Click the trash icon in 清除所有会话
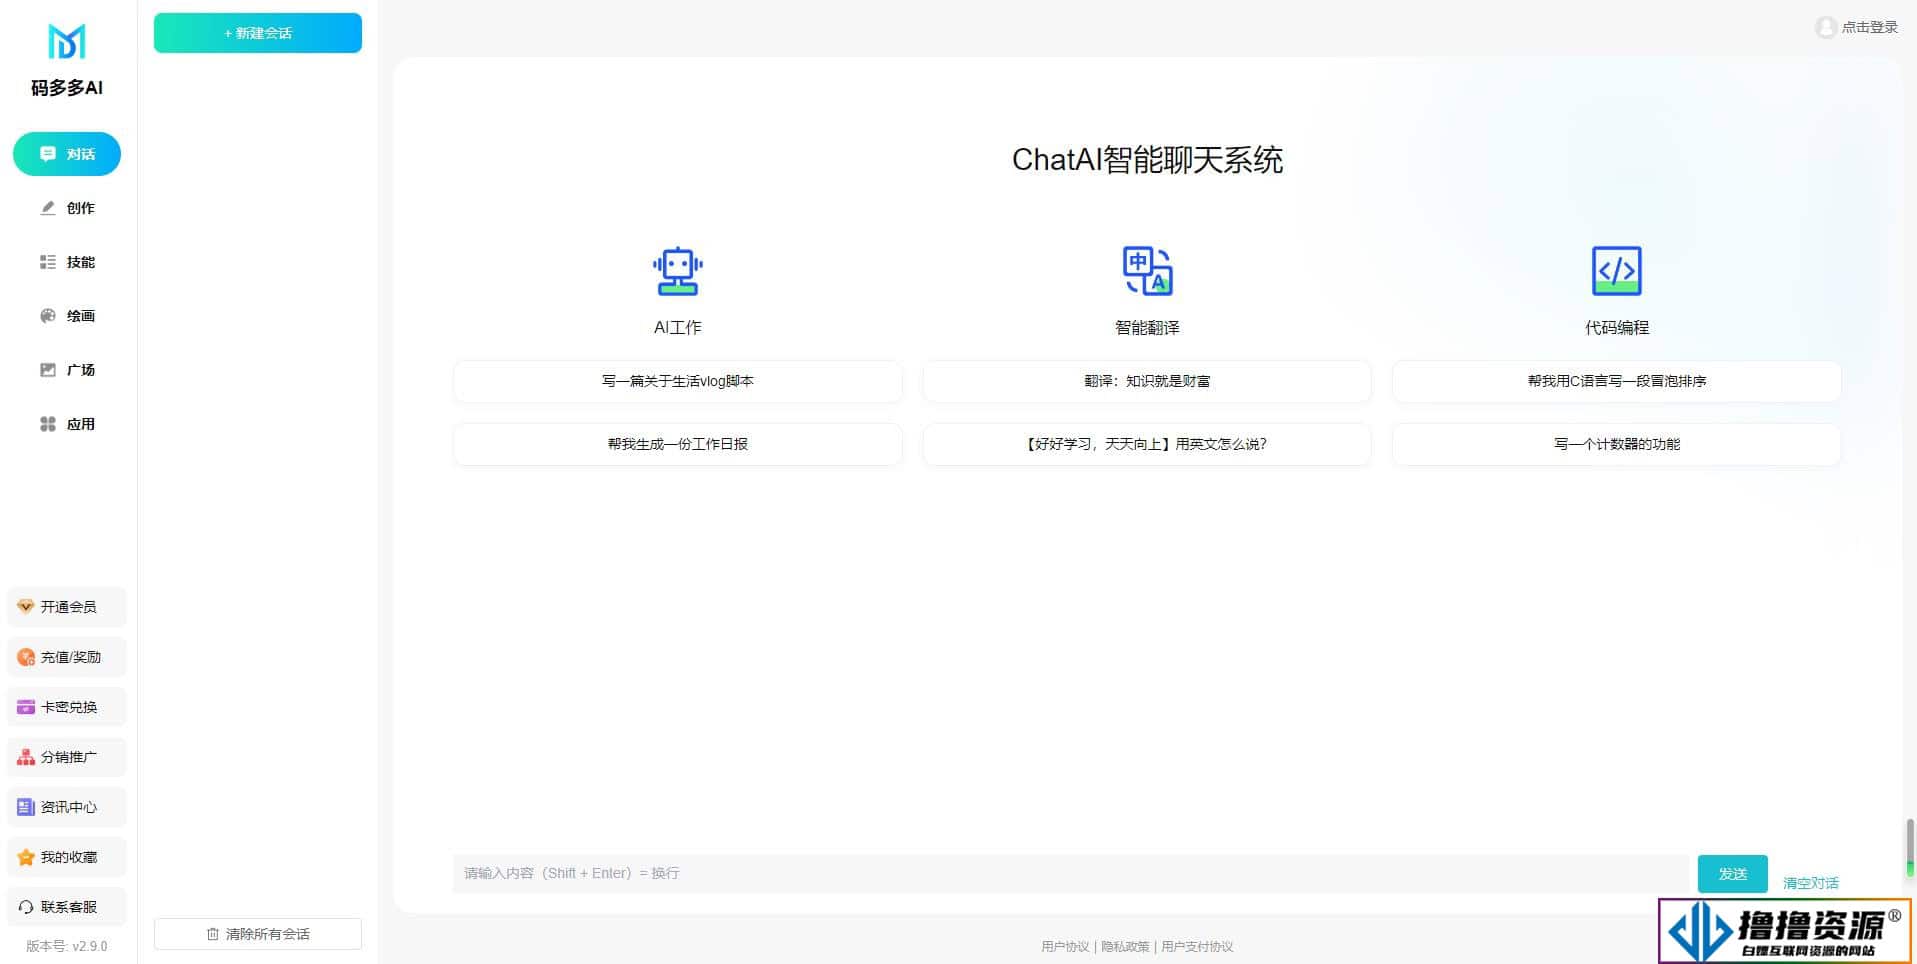The image size is (1917, 964). tap(213, 934)
